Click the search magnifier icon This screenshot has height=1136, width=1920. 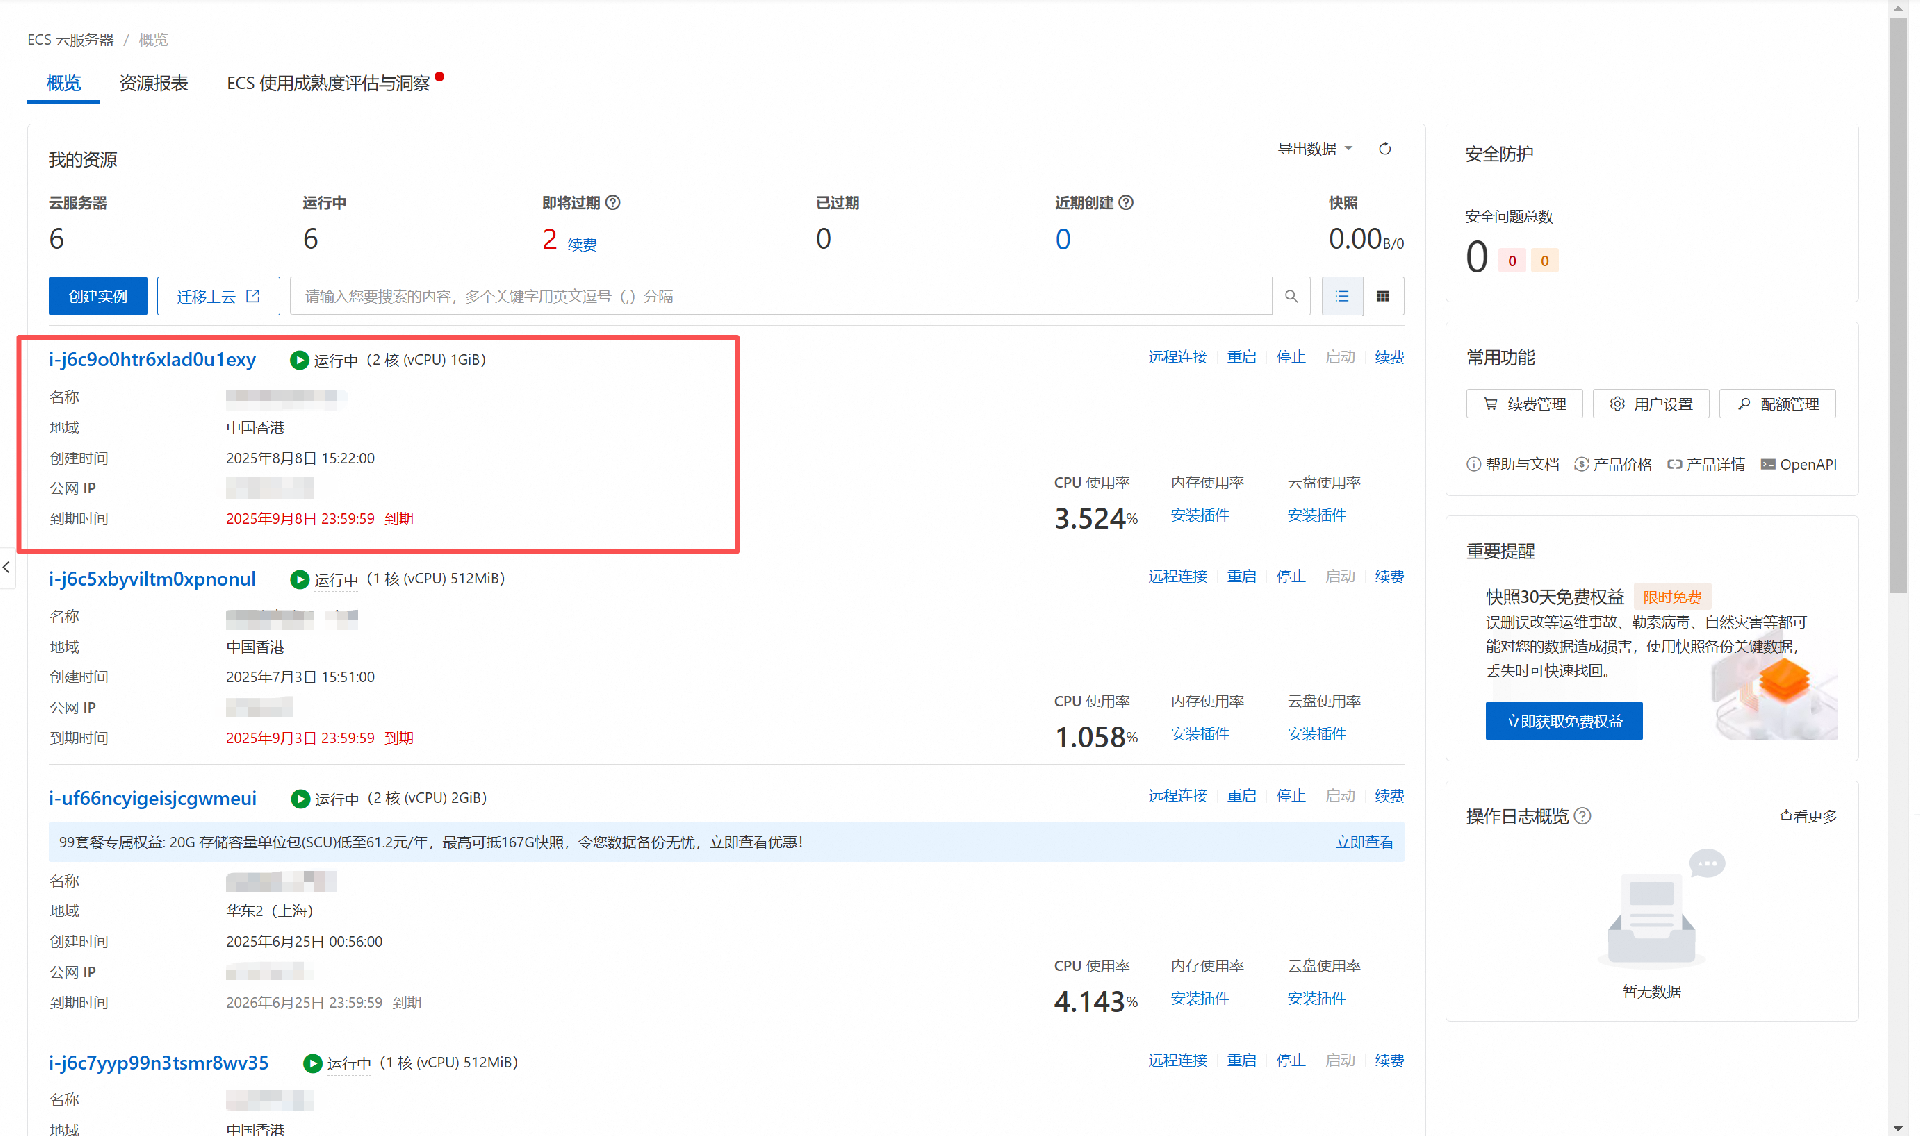(1291, 297)
